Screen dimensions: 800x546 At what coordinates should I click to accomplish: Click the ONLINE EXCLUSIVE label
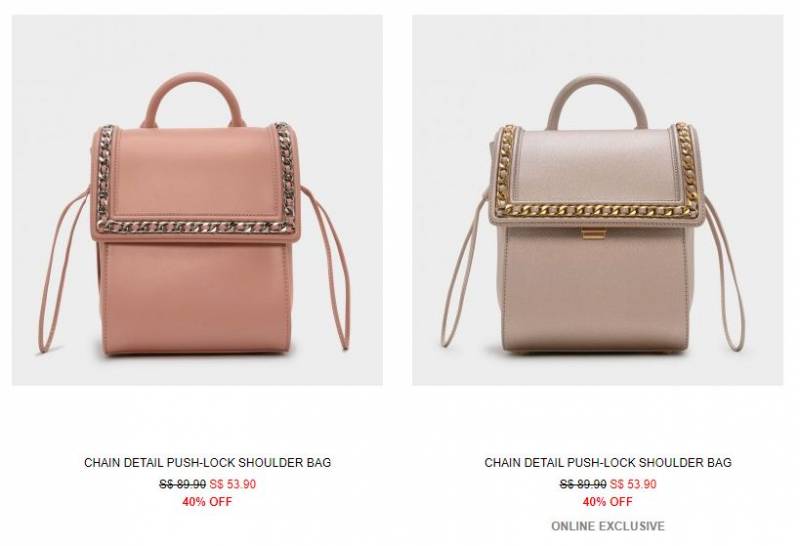click(608, 526)
